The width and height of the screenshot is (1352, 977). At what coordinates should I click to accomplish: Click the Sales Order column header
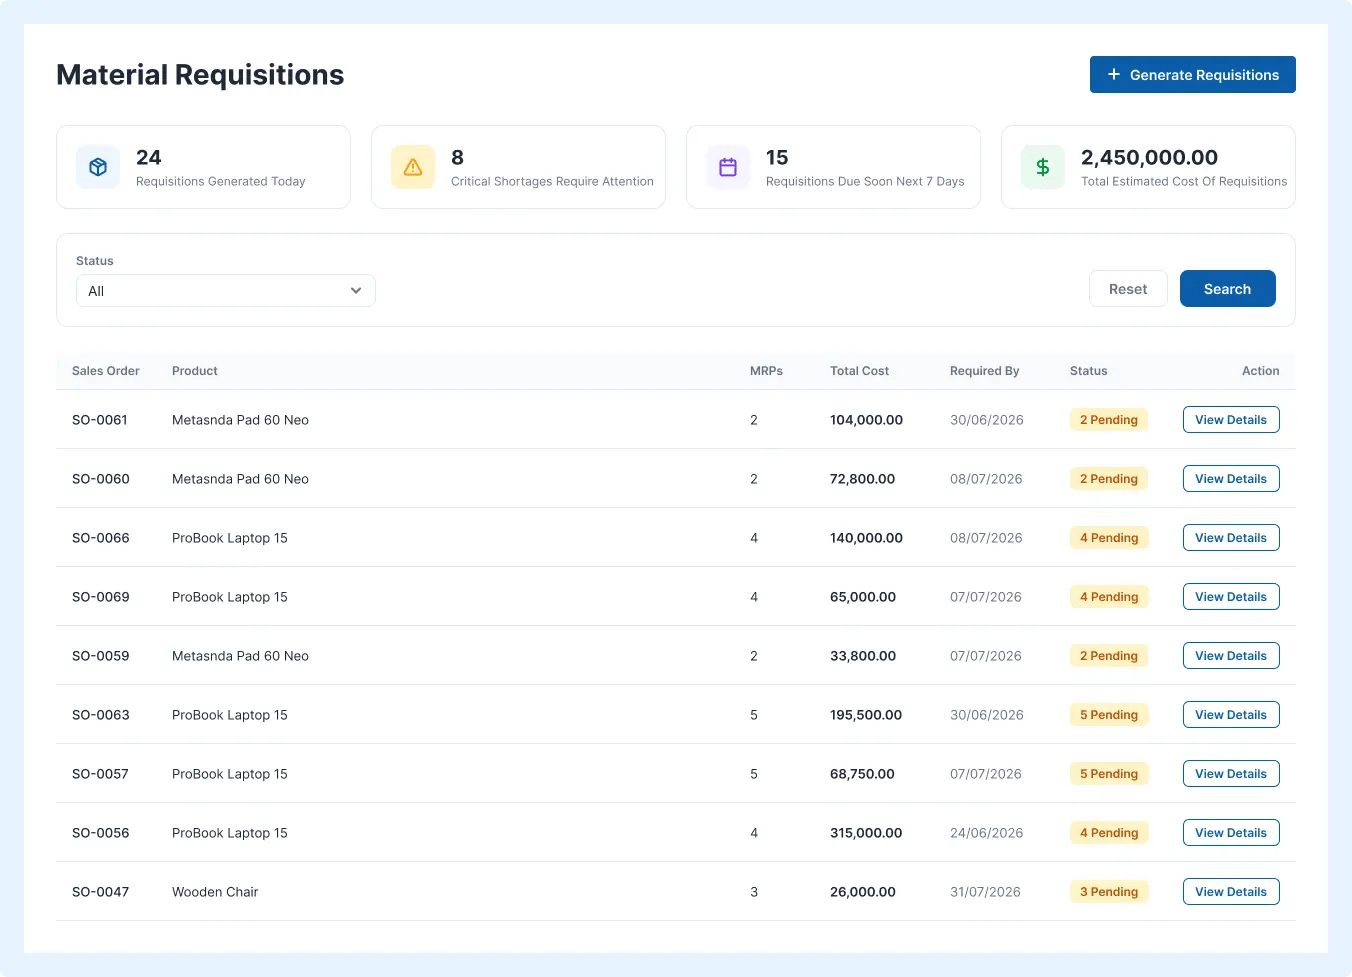point(106,371)
